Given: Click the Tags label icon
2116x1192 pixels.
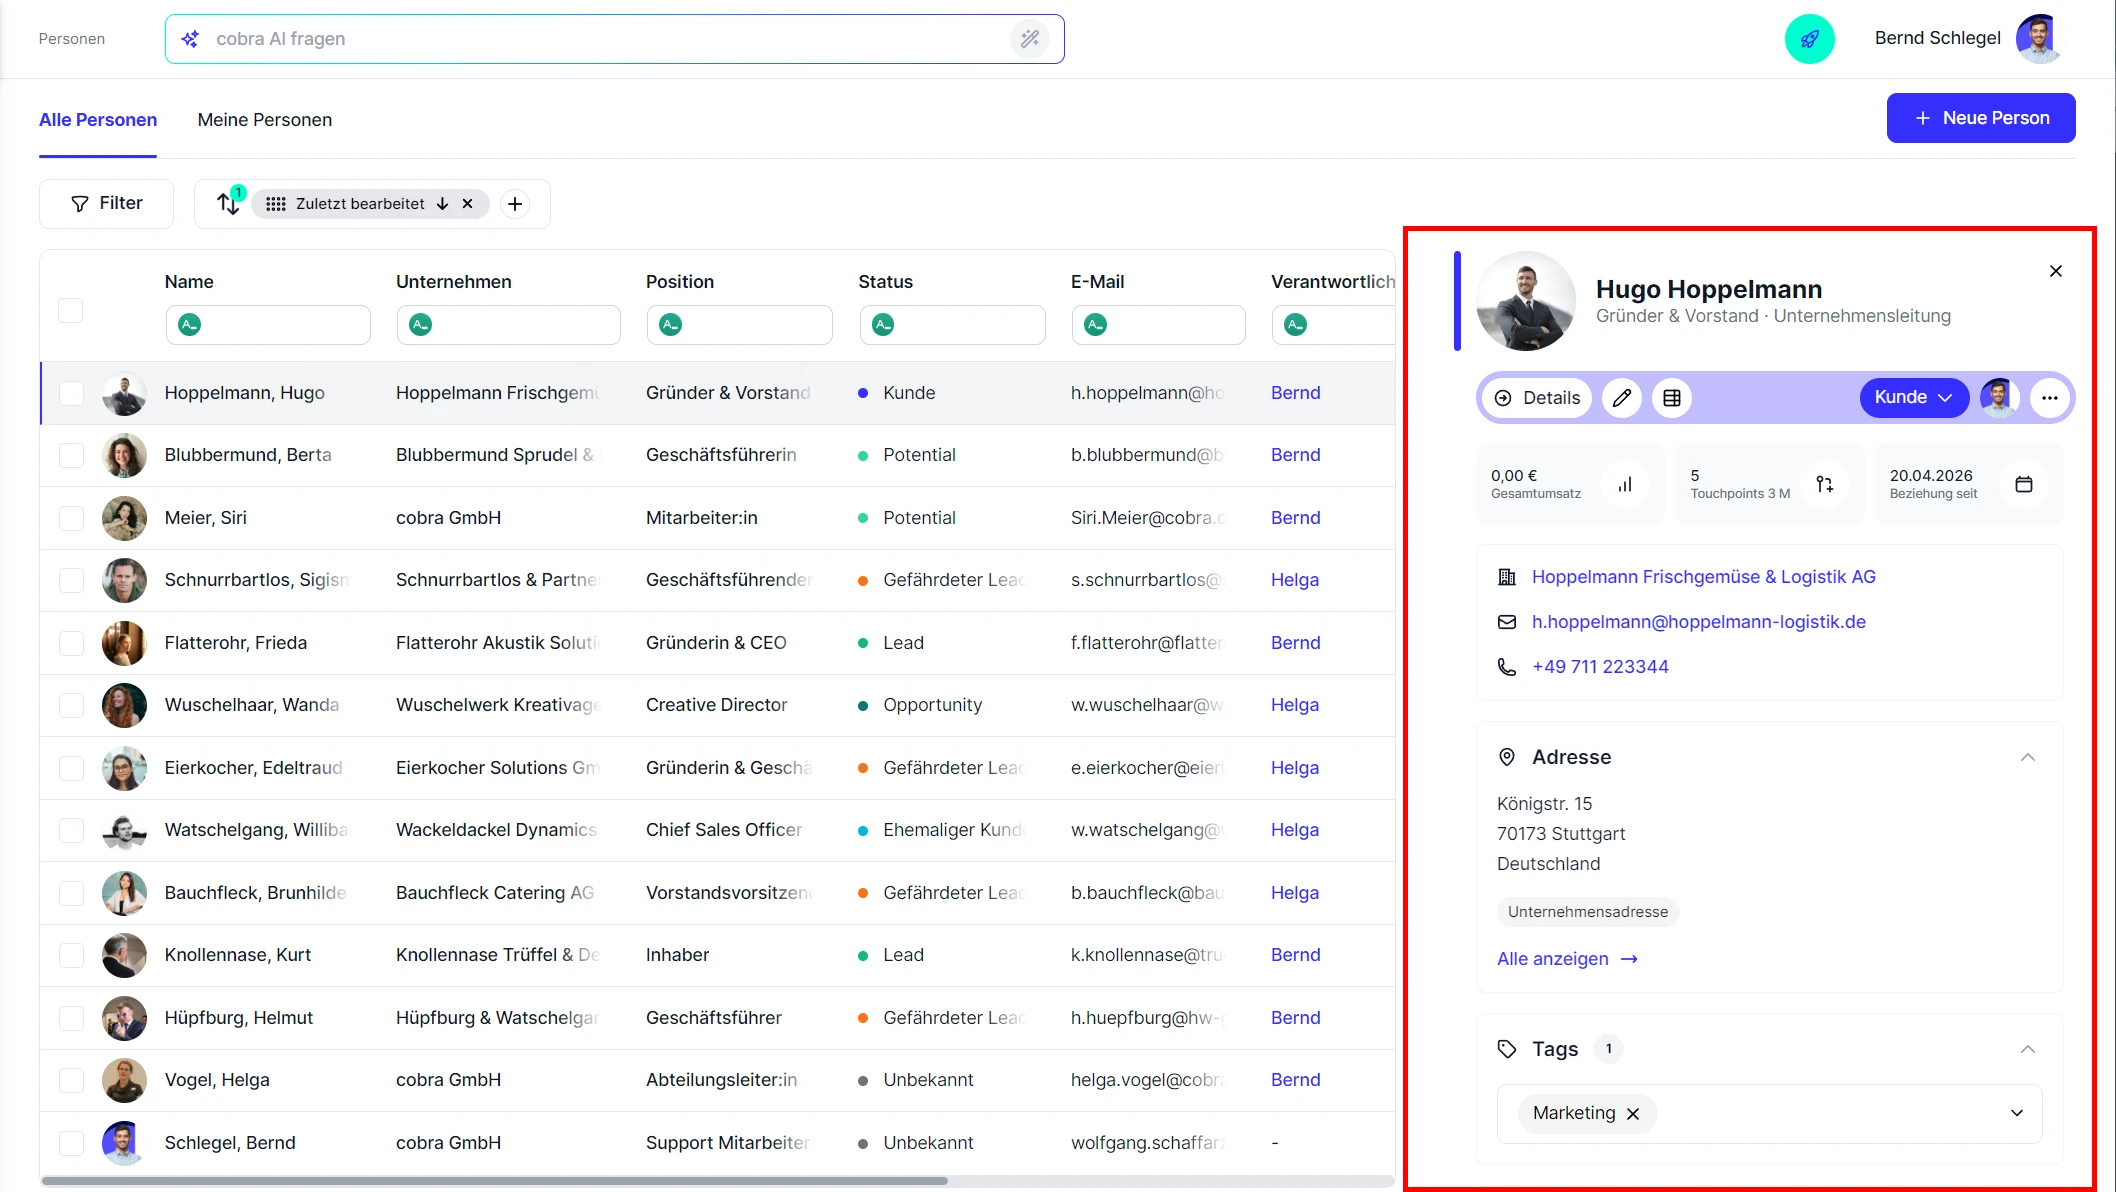Looking at the screenshot, I should pyautogui.click(x=1507, y=1049).
